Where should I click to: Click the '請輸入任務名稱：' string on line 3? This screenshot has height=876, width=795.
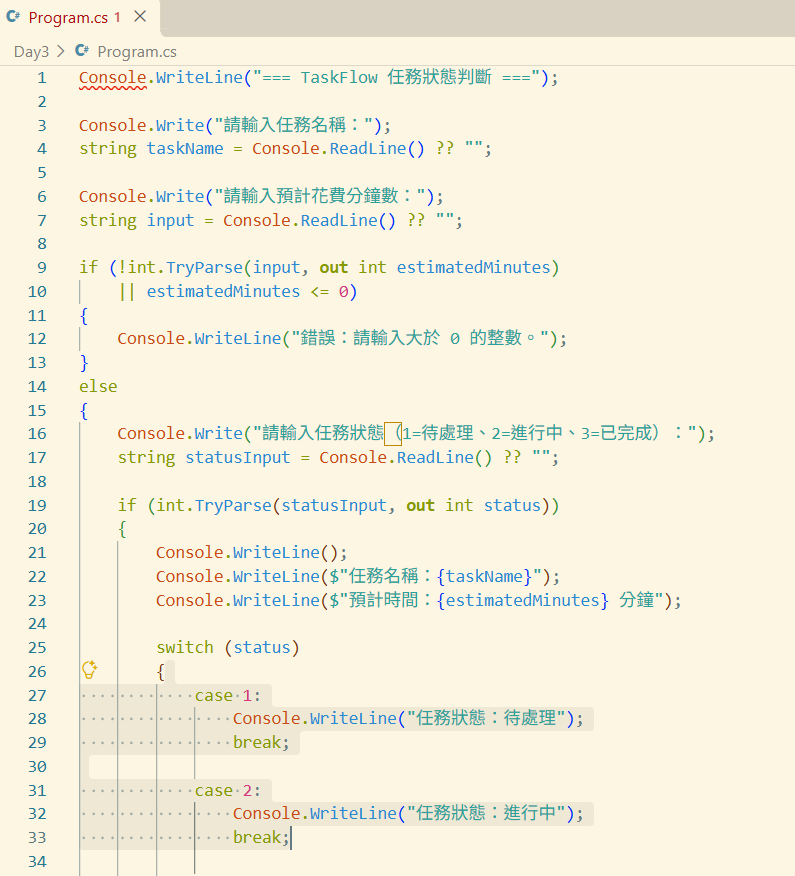pos(293,125)
